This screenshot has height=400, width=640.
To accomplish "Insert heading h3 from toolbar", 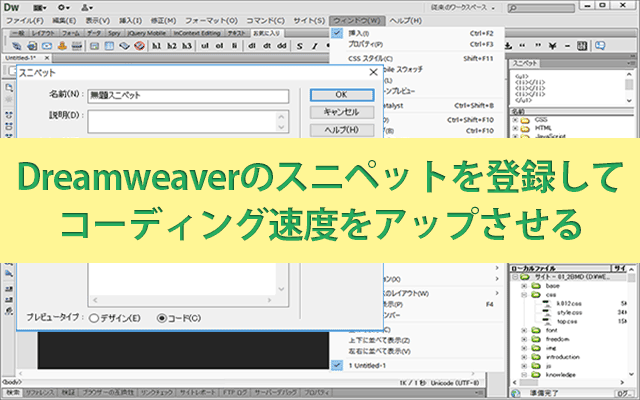I will pos(187,46).
